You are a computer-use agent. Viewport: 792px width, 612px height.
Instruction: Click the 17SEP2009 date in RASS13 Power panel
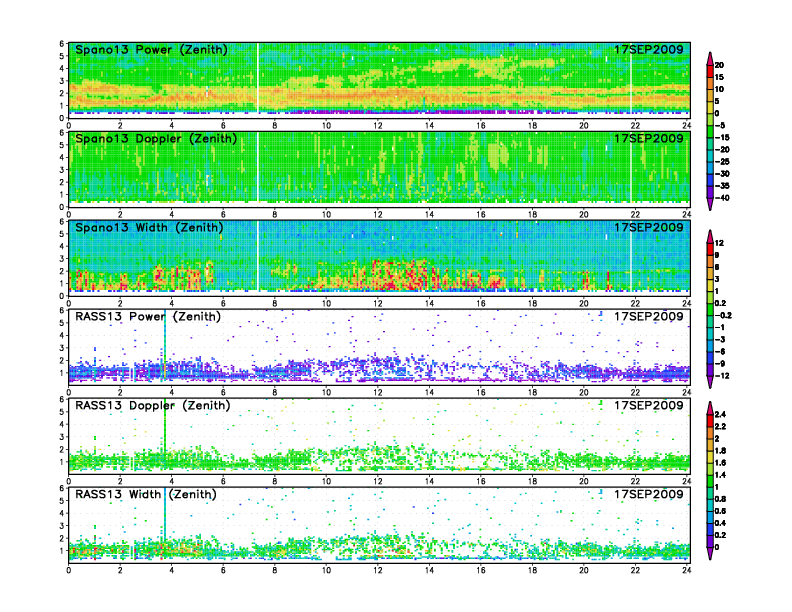649,317
